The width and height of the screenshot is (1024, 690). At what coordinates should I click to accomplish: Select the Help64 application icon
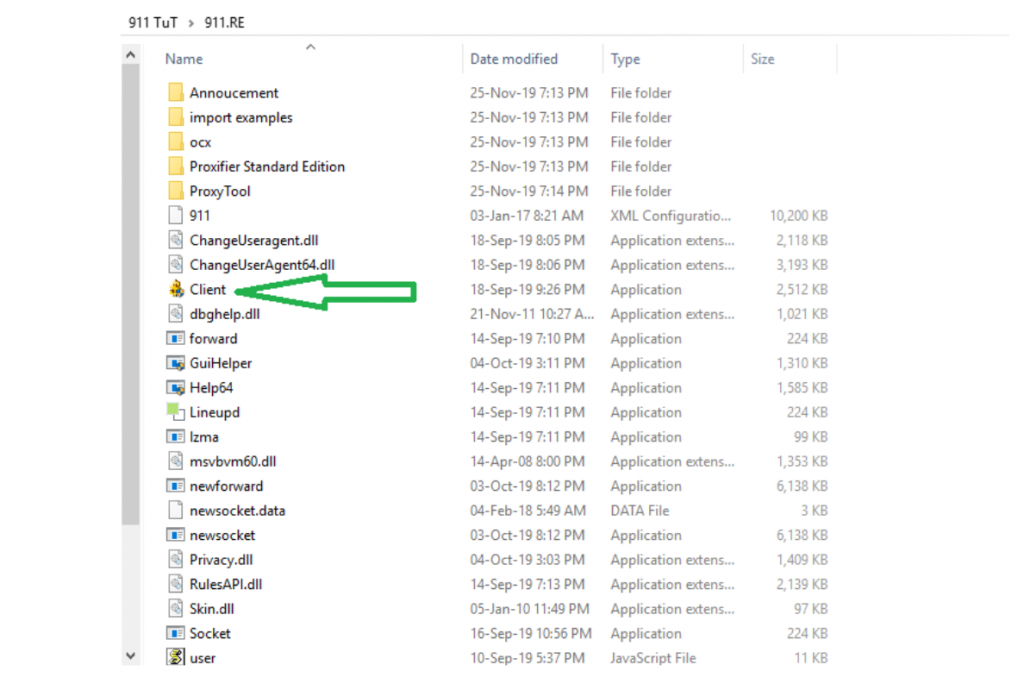[x=175, y=388]
